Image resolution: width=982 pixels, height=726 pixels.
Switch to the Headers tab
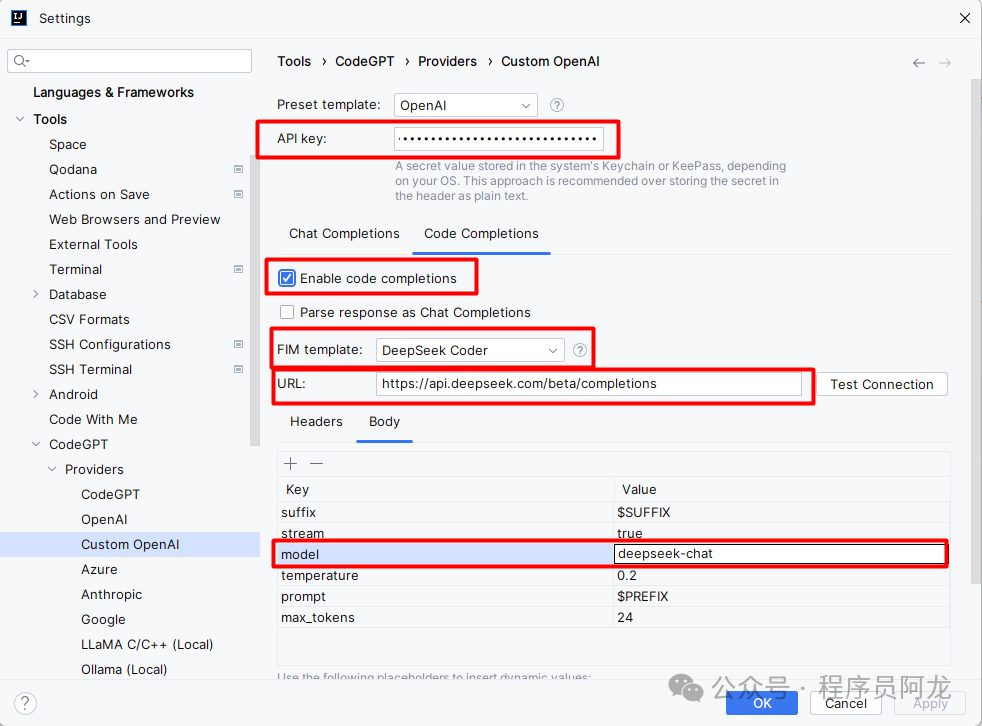coord(316,422)
